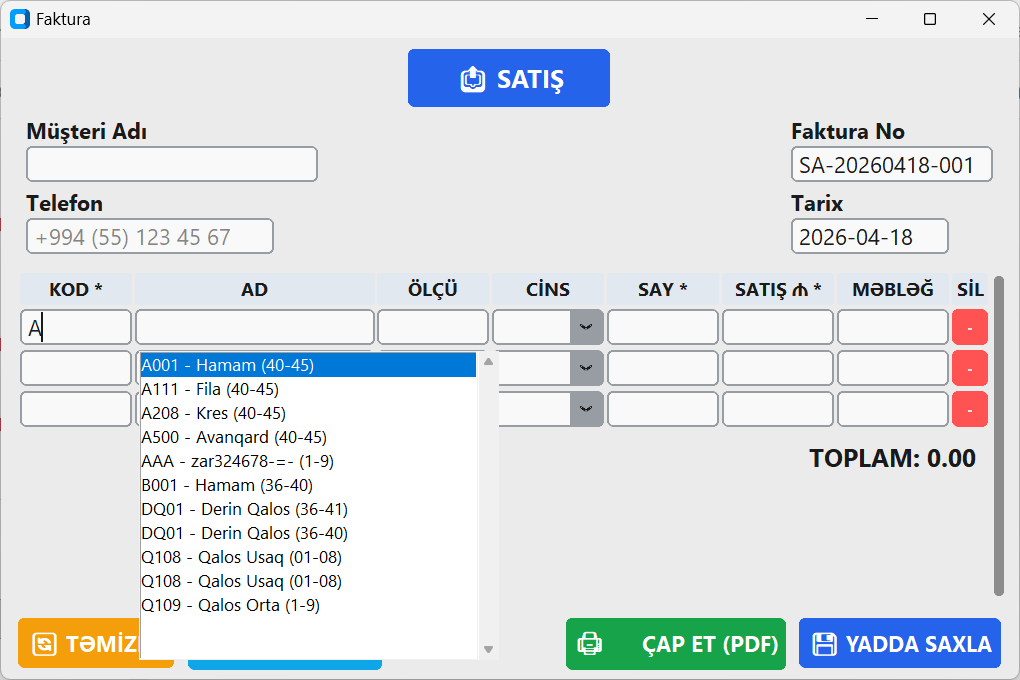Delete the third row with red minus icon

pos(969,409)
